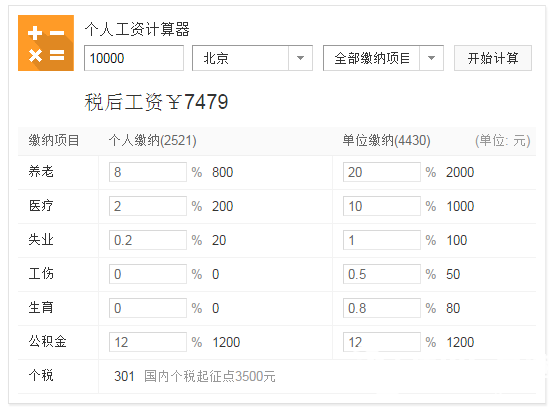Image resolution: width=557 pixels, height=412 pixels.
Task: Edit personal 失业 percentage field
Action: coord(148,240)
